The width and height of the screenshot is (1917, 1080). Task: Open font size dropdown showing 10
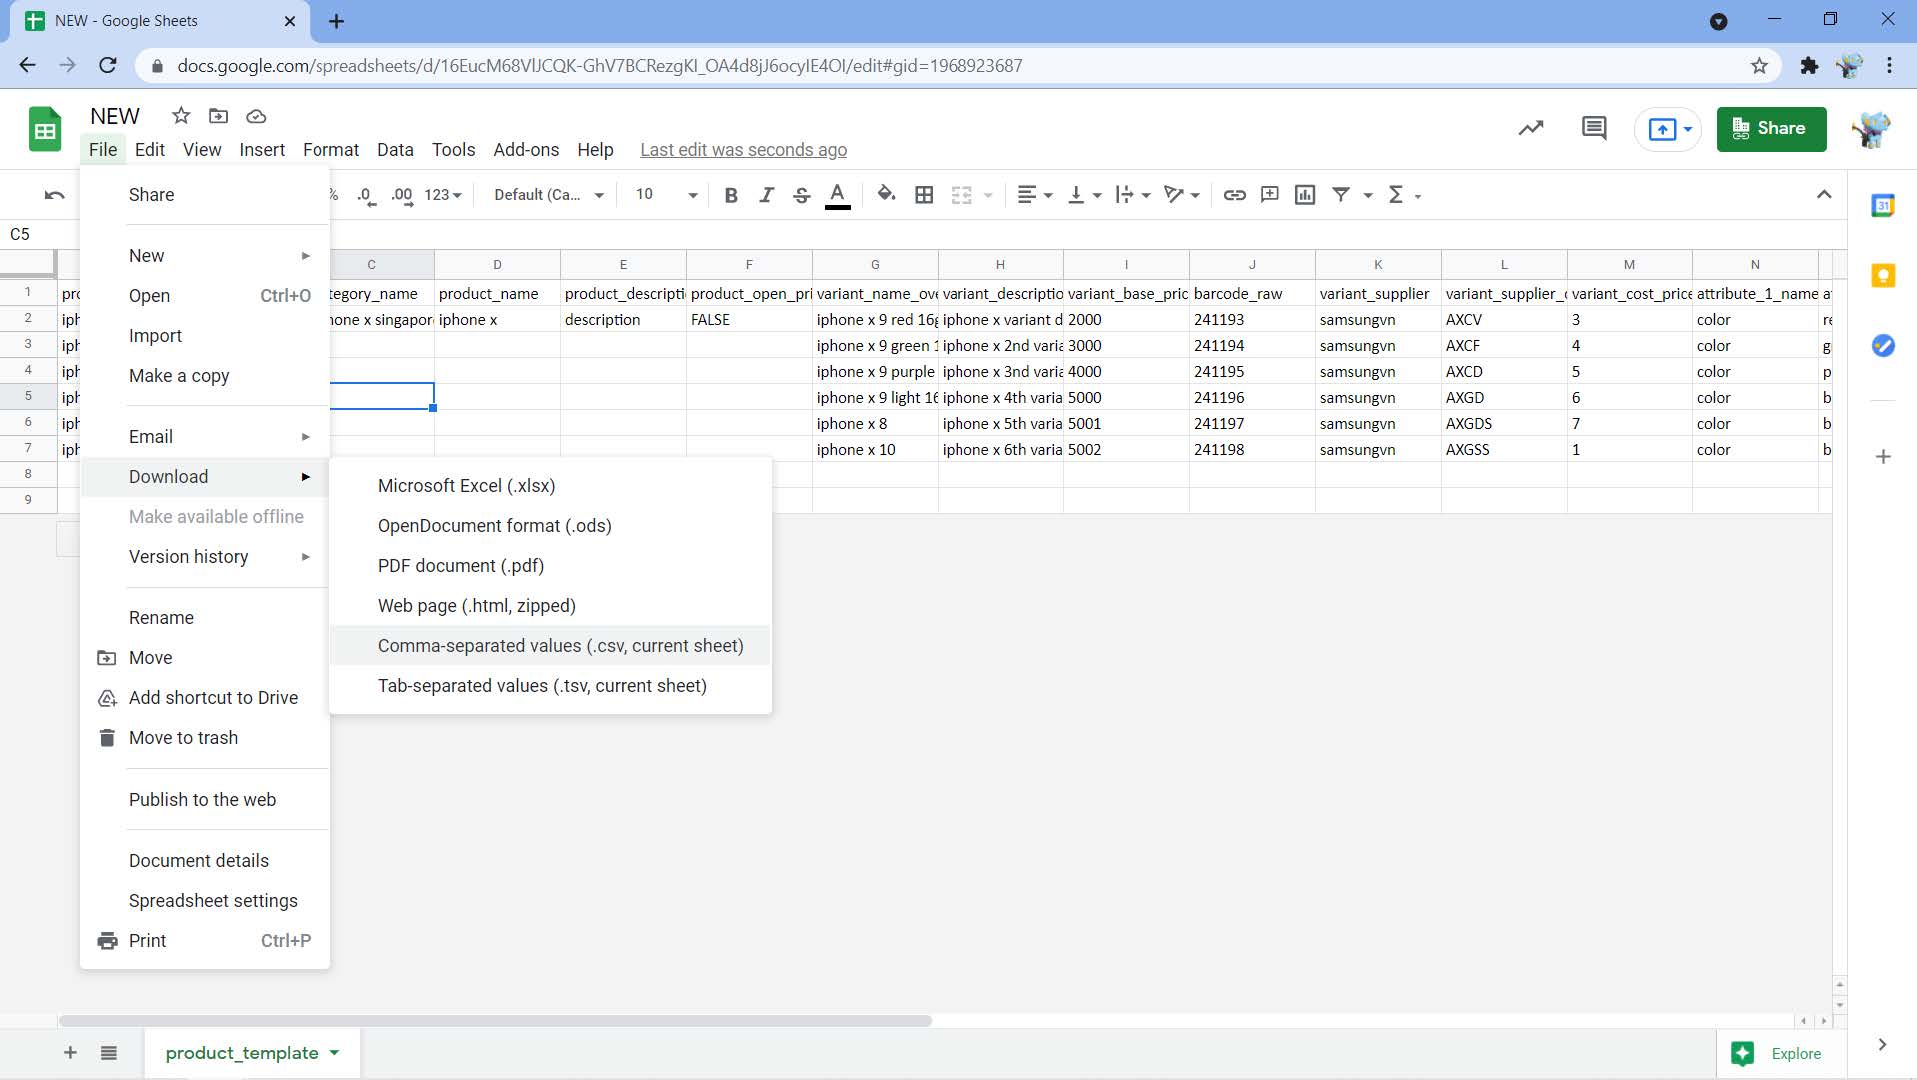(666, 195)
